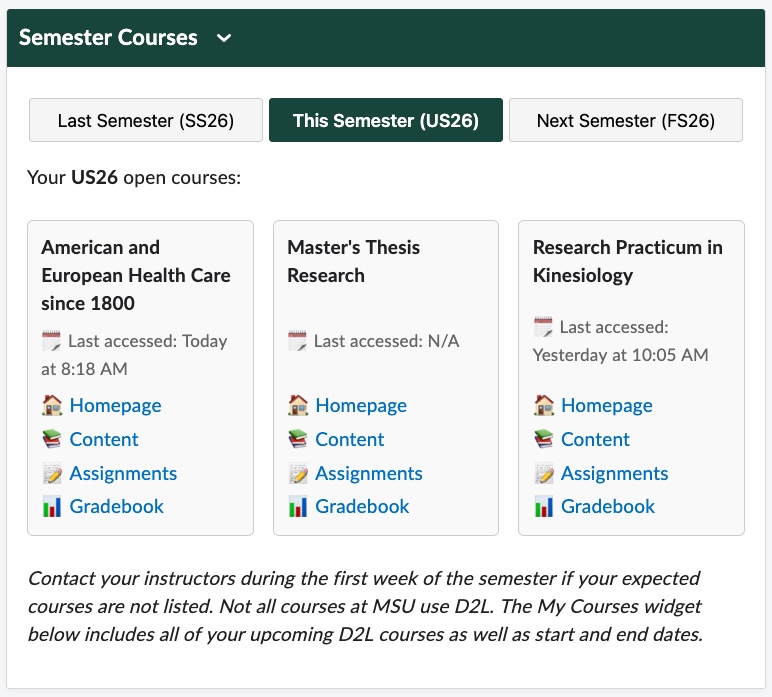The height and width of the screenshot is (697, 772).
Task: Click calendar icon in Master's Thesis Research card
Action: tap(297, 341)
